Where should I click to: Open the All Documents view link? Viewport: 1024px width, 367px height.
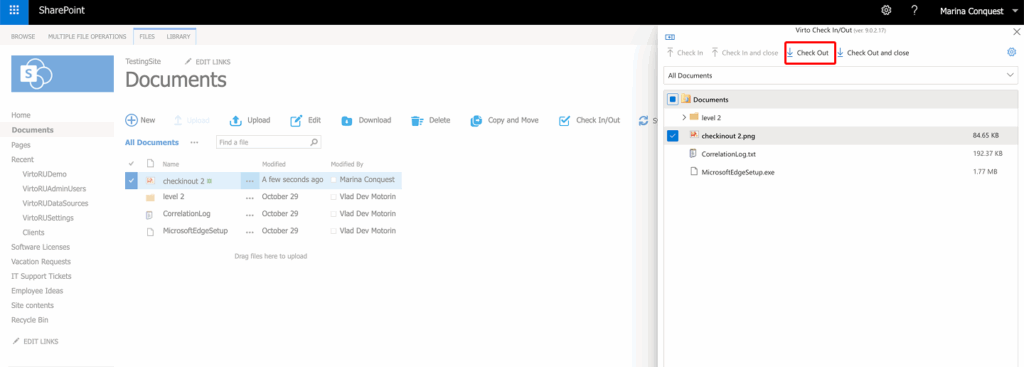tap(152, 142)
